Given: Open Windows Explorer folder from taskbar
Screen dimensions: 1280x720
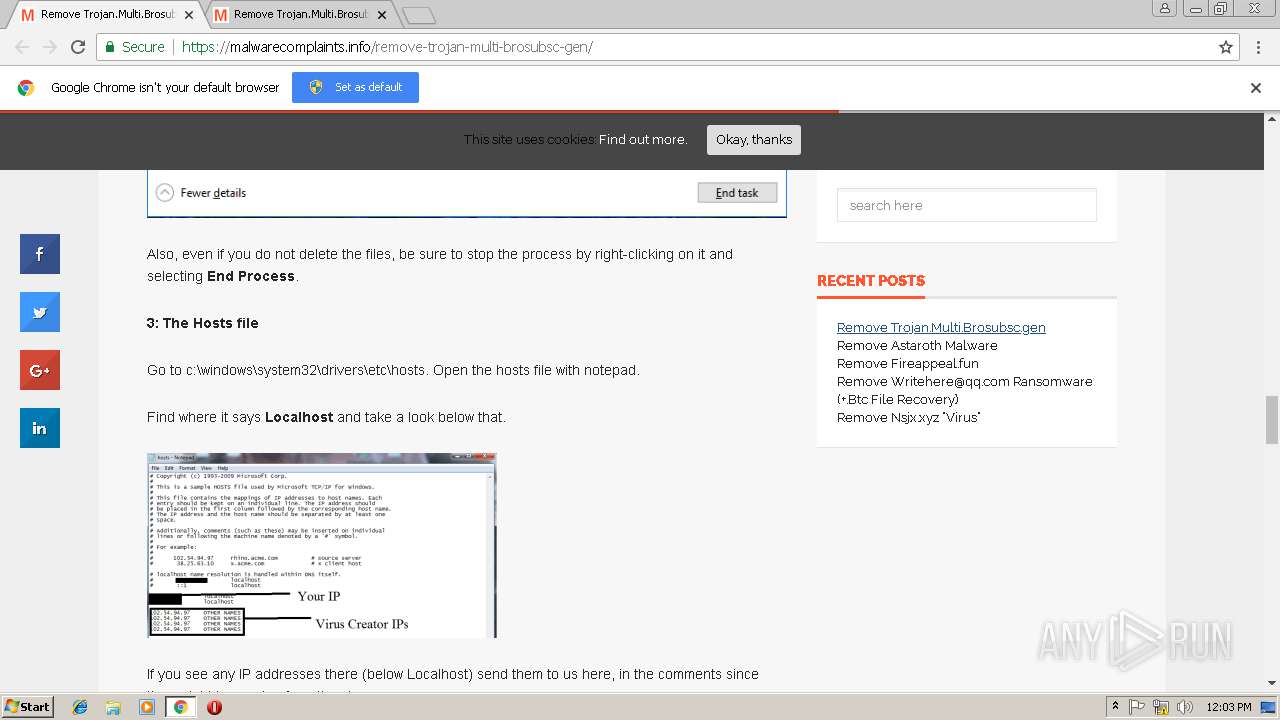Looking at the screenshot, I should point(113,707).
